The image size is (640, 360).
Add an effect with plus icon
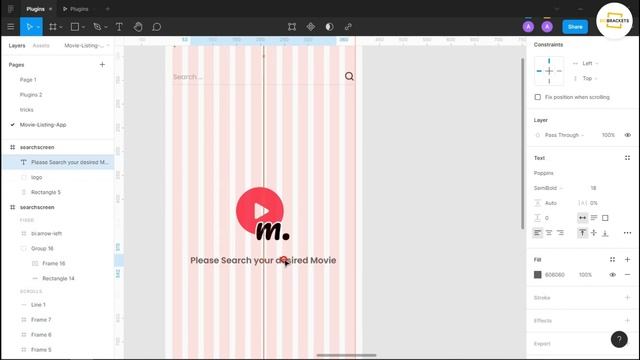point(627,320)
